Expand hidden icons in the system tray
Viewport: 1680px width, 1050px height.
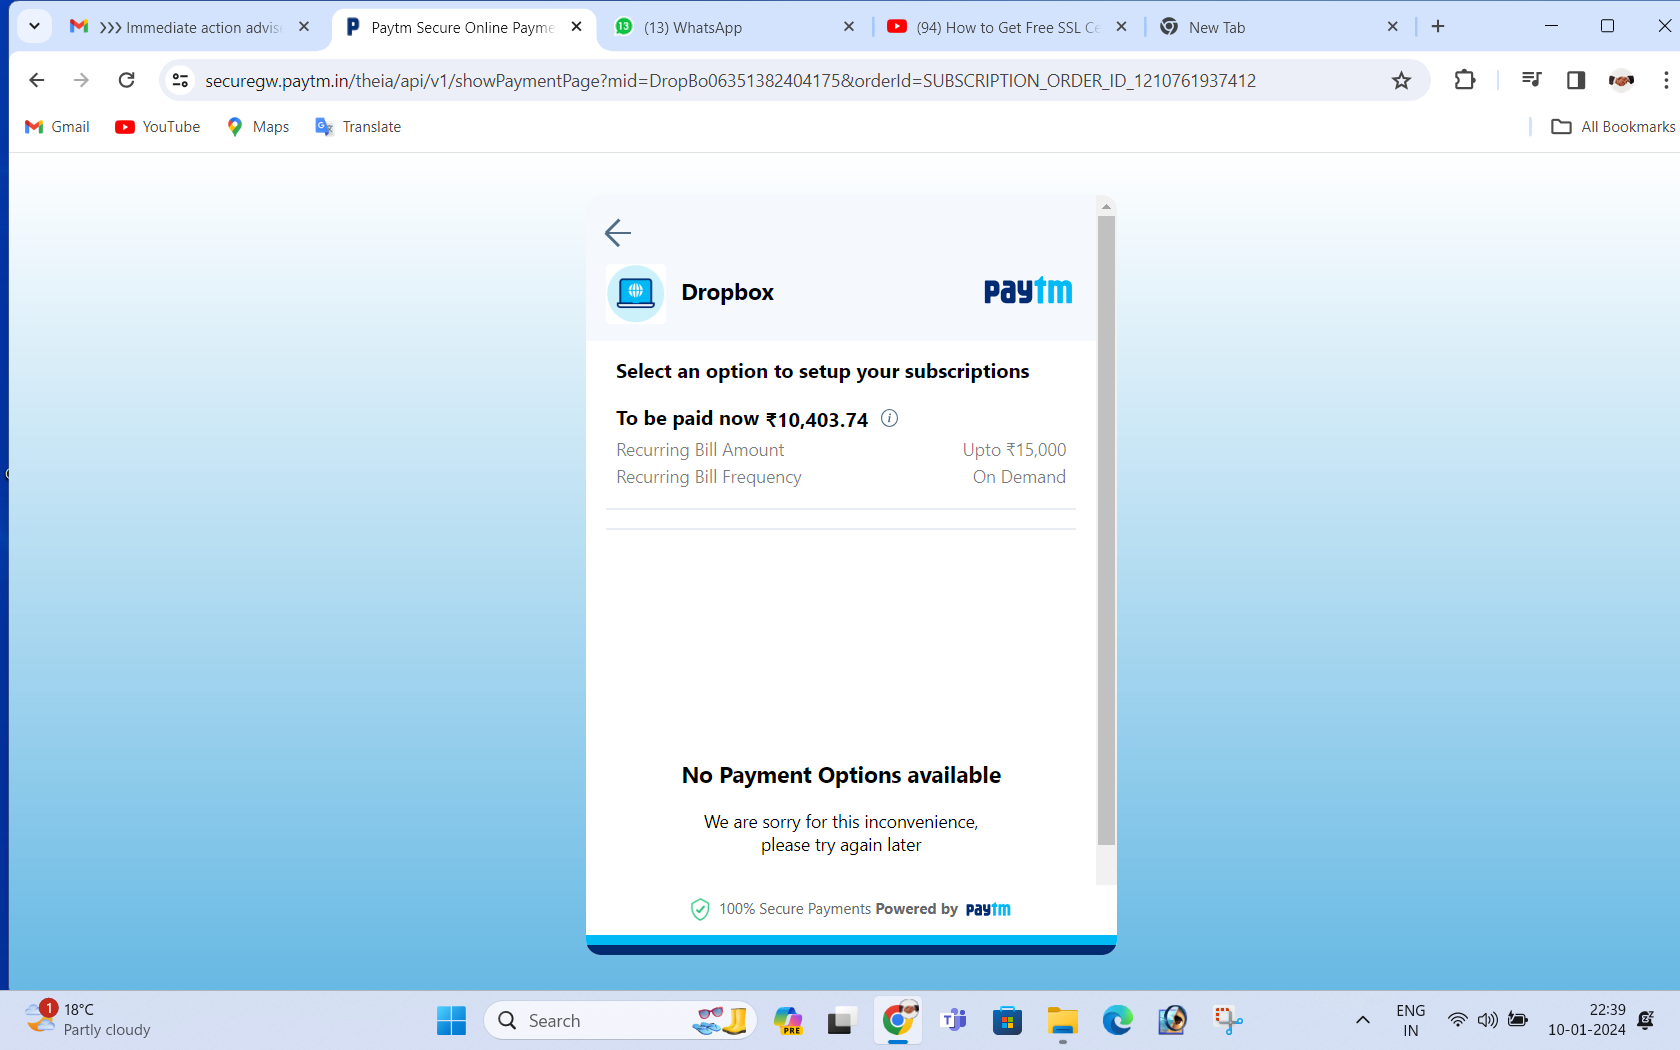point(1362,1020)
